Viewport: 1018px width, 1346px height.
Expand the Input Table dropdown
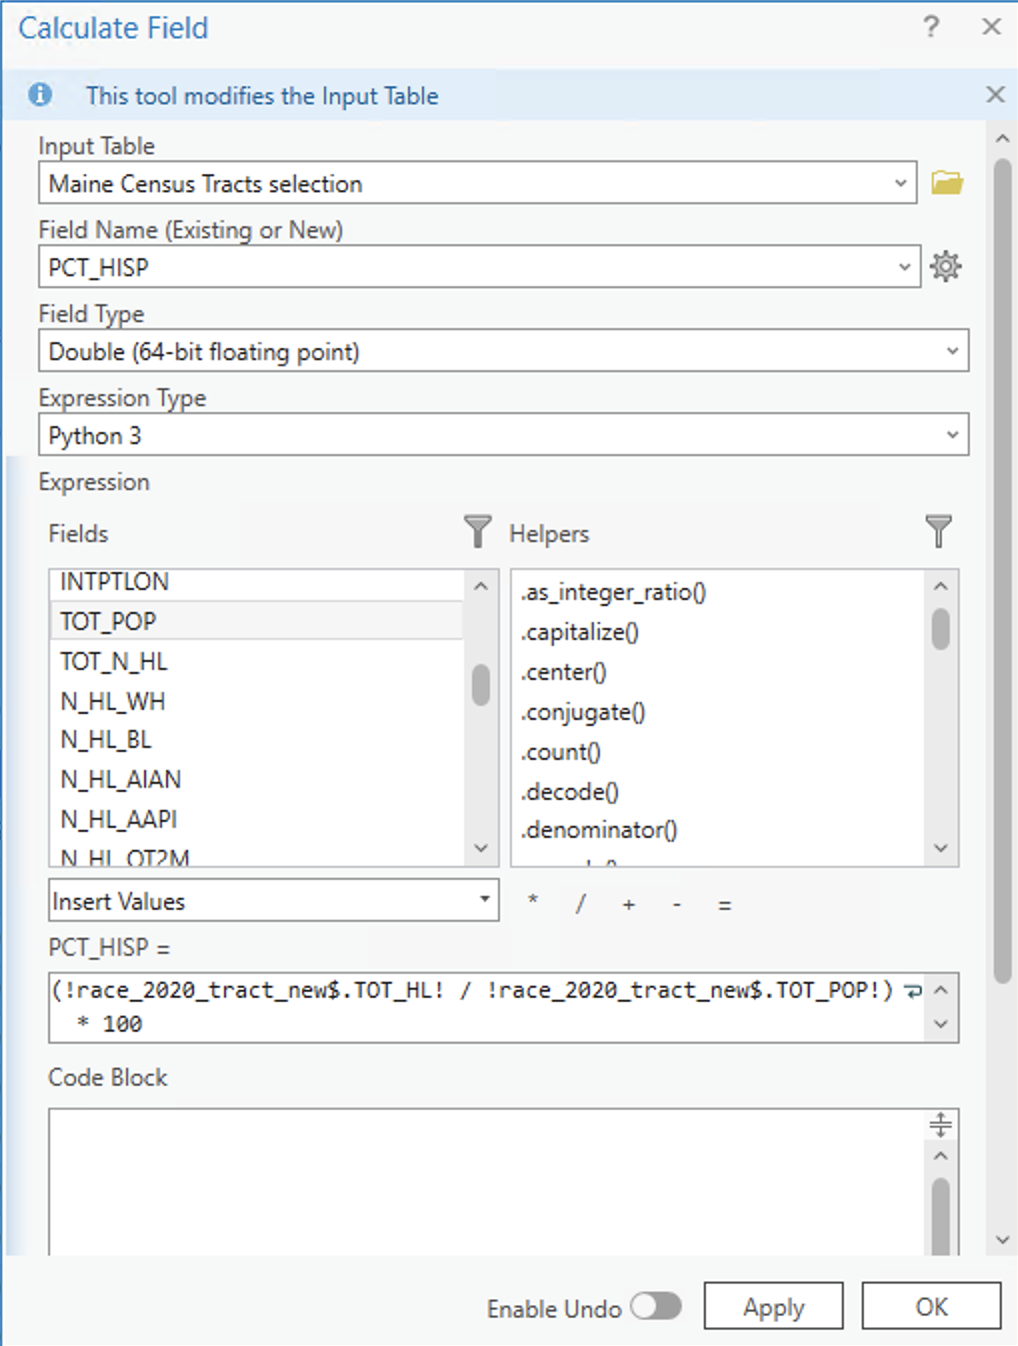coord(901,182)
